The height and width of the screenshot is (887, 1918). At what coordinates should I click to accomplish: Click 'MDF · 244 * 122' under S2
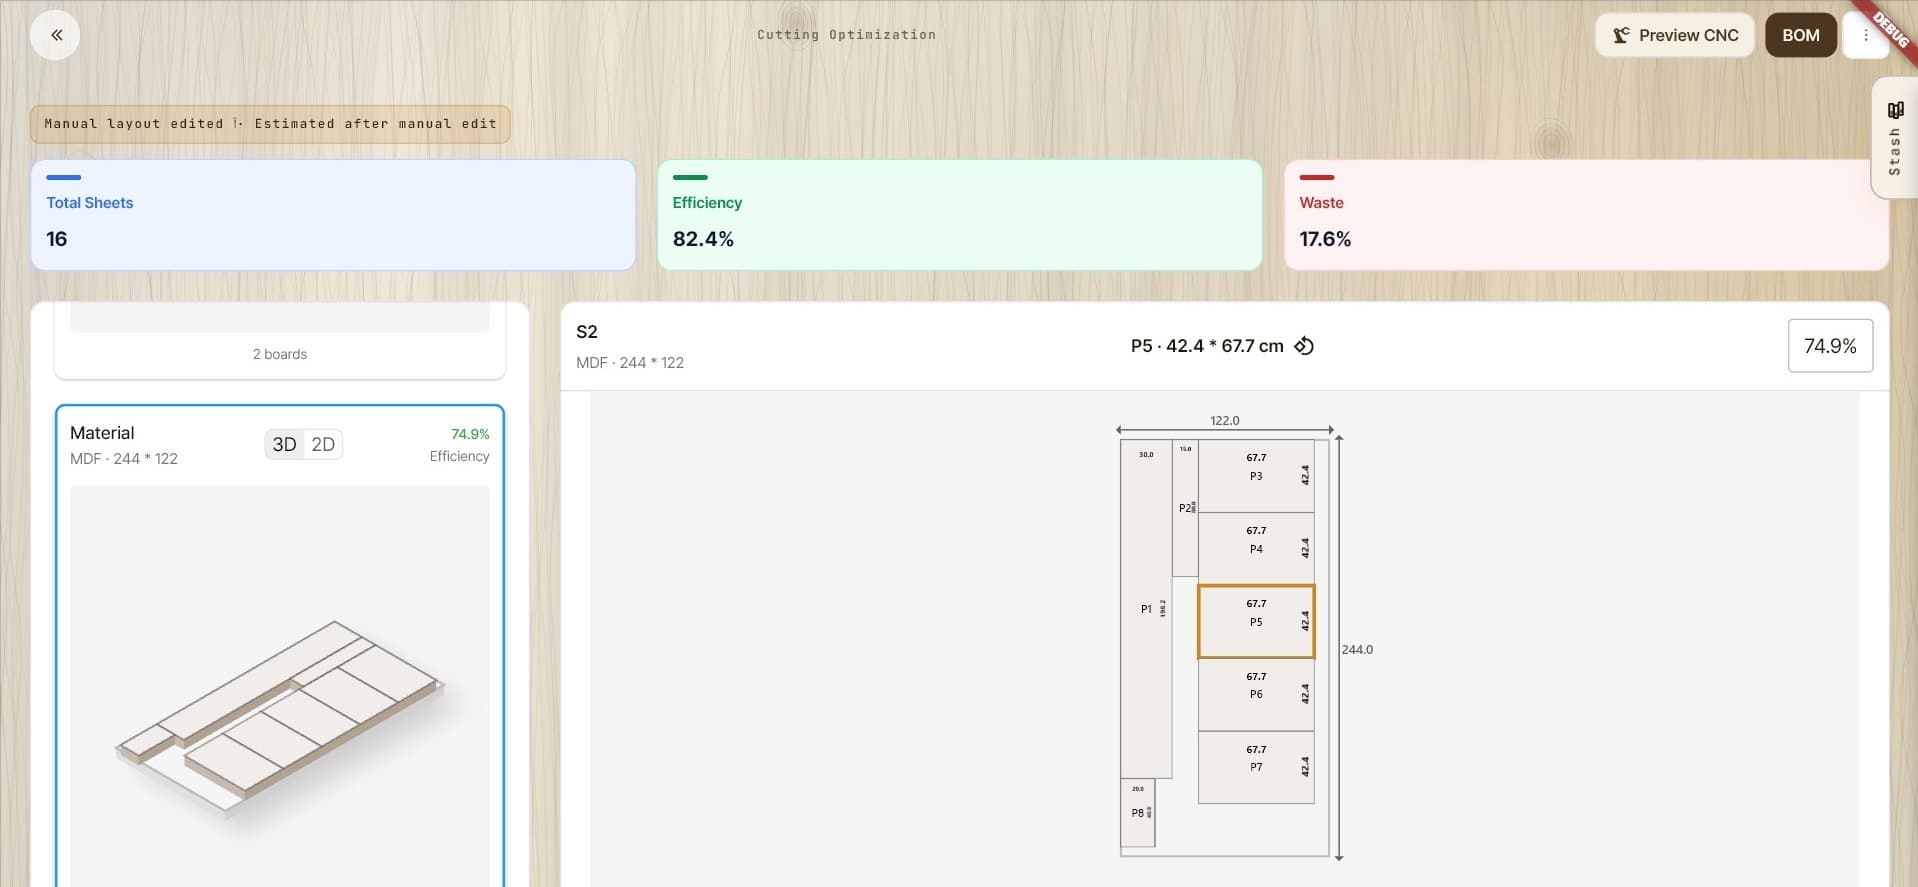point(630,363)
